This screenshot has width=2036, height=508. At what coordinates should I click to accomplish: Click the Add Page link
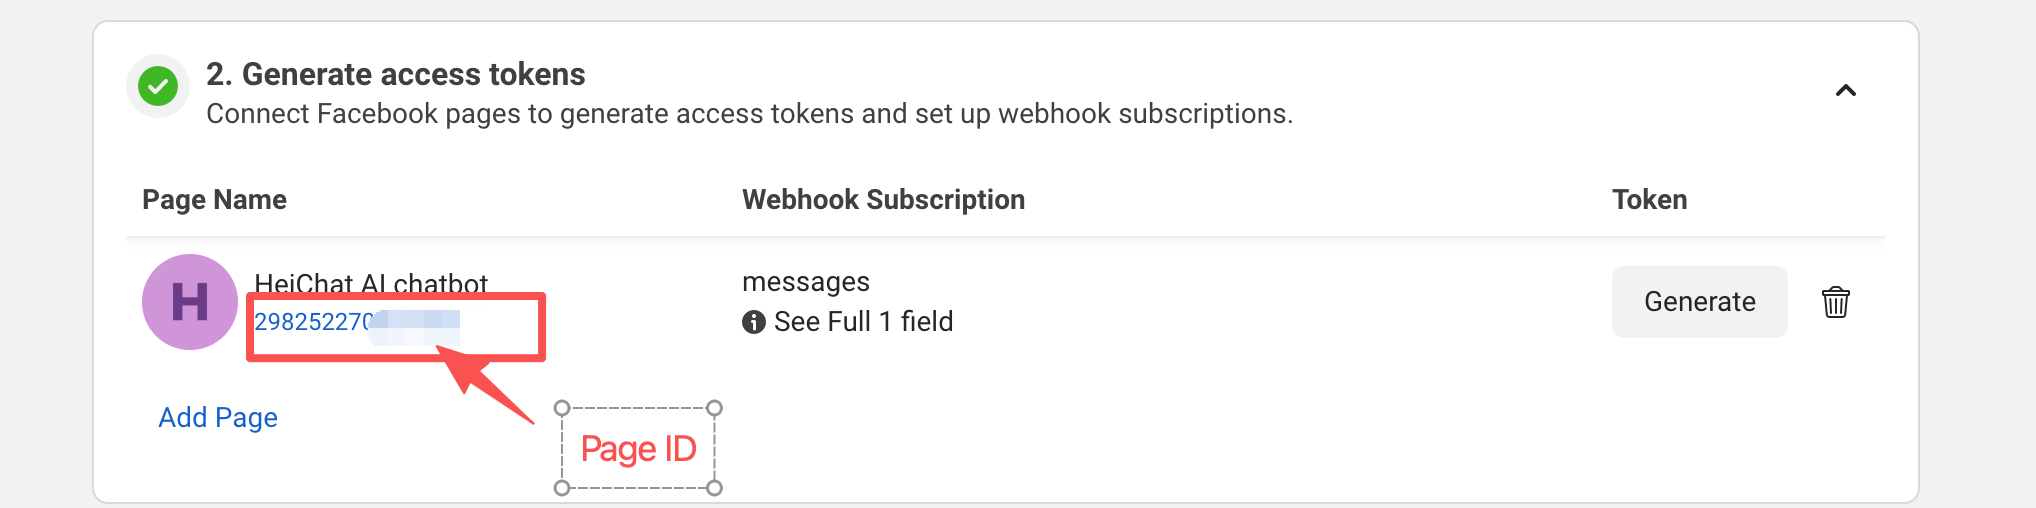(218, 417)
